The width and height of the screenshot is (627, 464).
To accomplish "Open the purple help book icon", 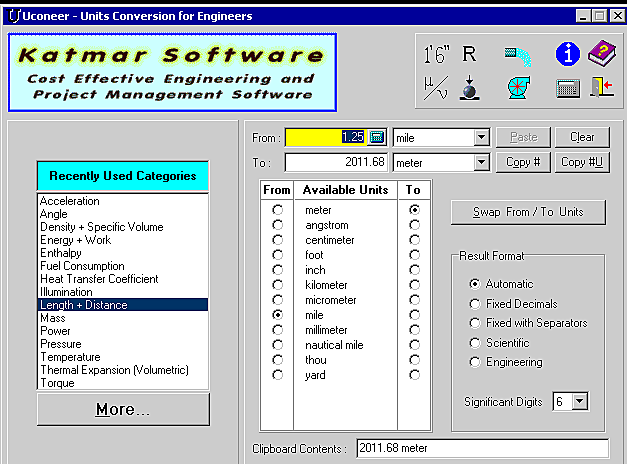I will point(602,53).
